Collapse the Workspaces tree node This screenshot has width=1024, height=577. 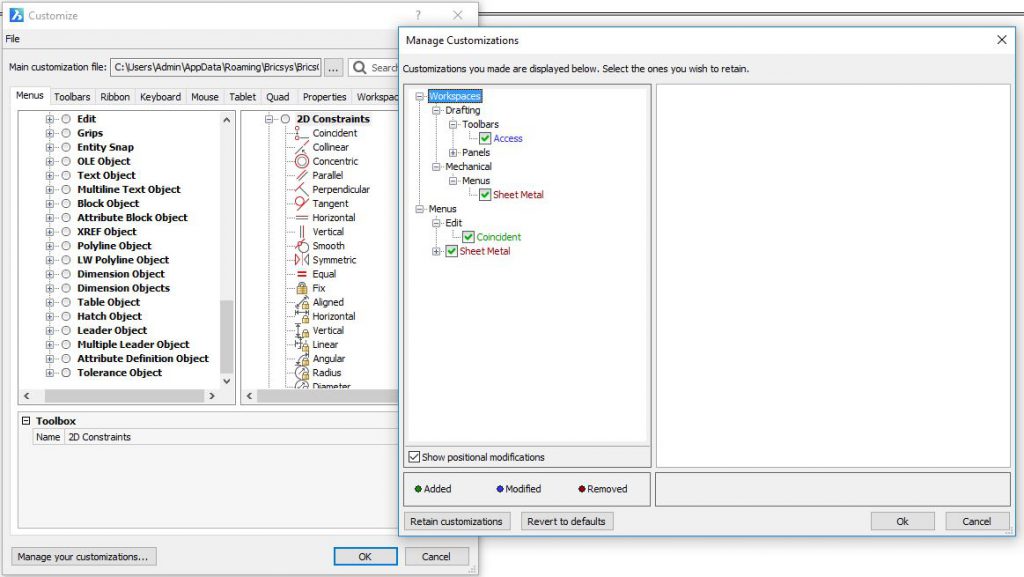(x=419, y=96)
